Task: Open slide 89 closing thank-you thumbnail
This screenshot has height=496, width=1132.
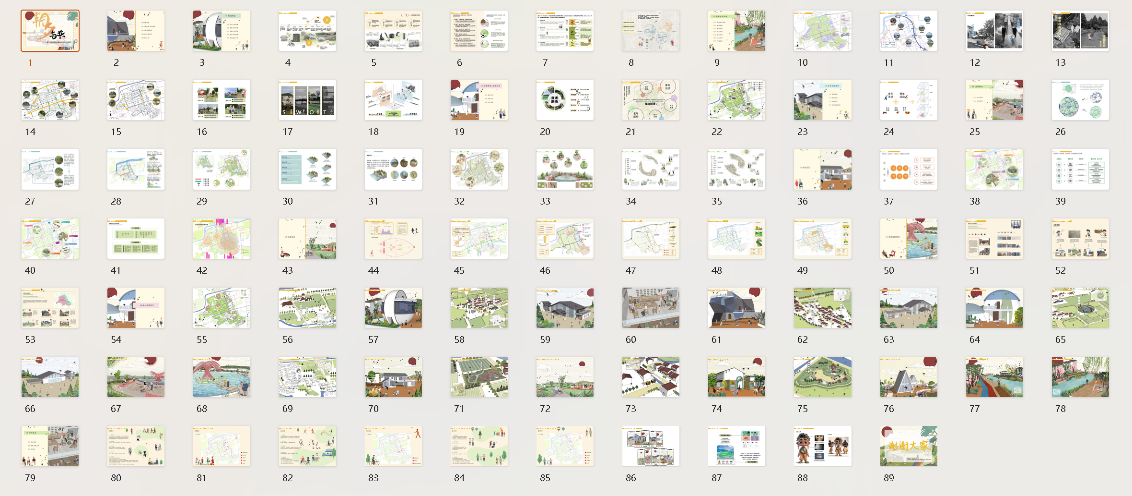Action: 909,446
